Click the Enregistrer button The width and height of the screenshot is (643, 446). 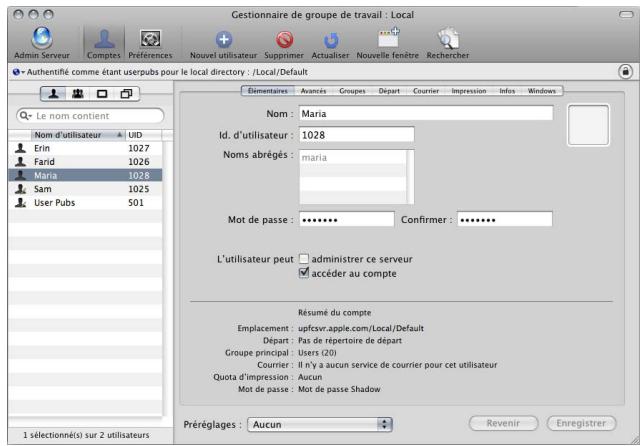[x=581, y=423]
